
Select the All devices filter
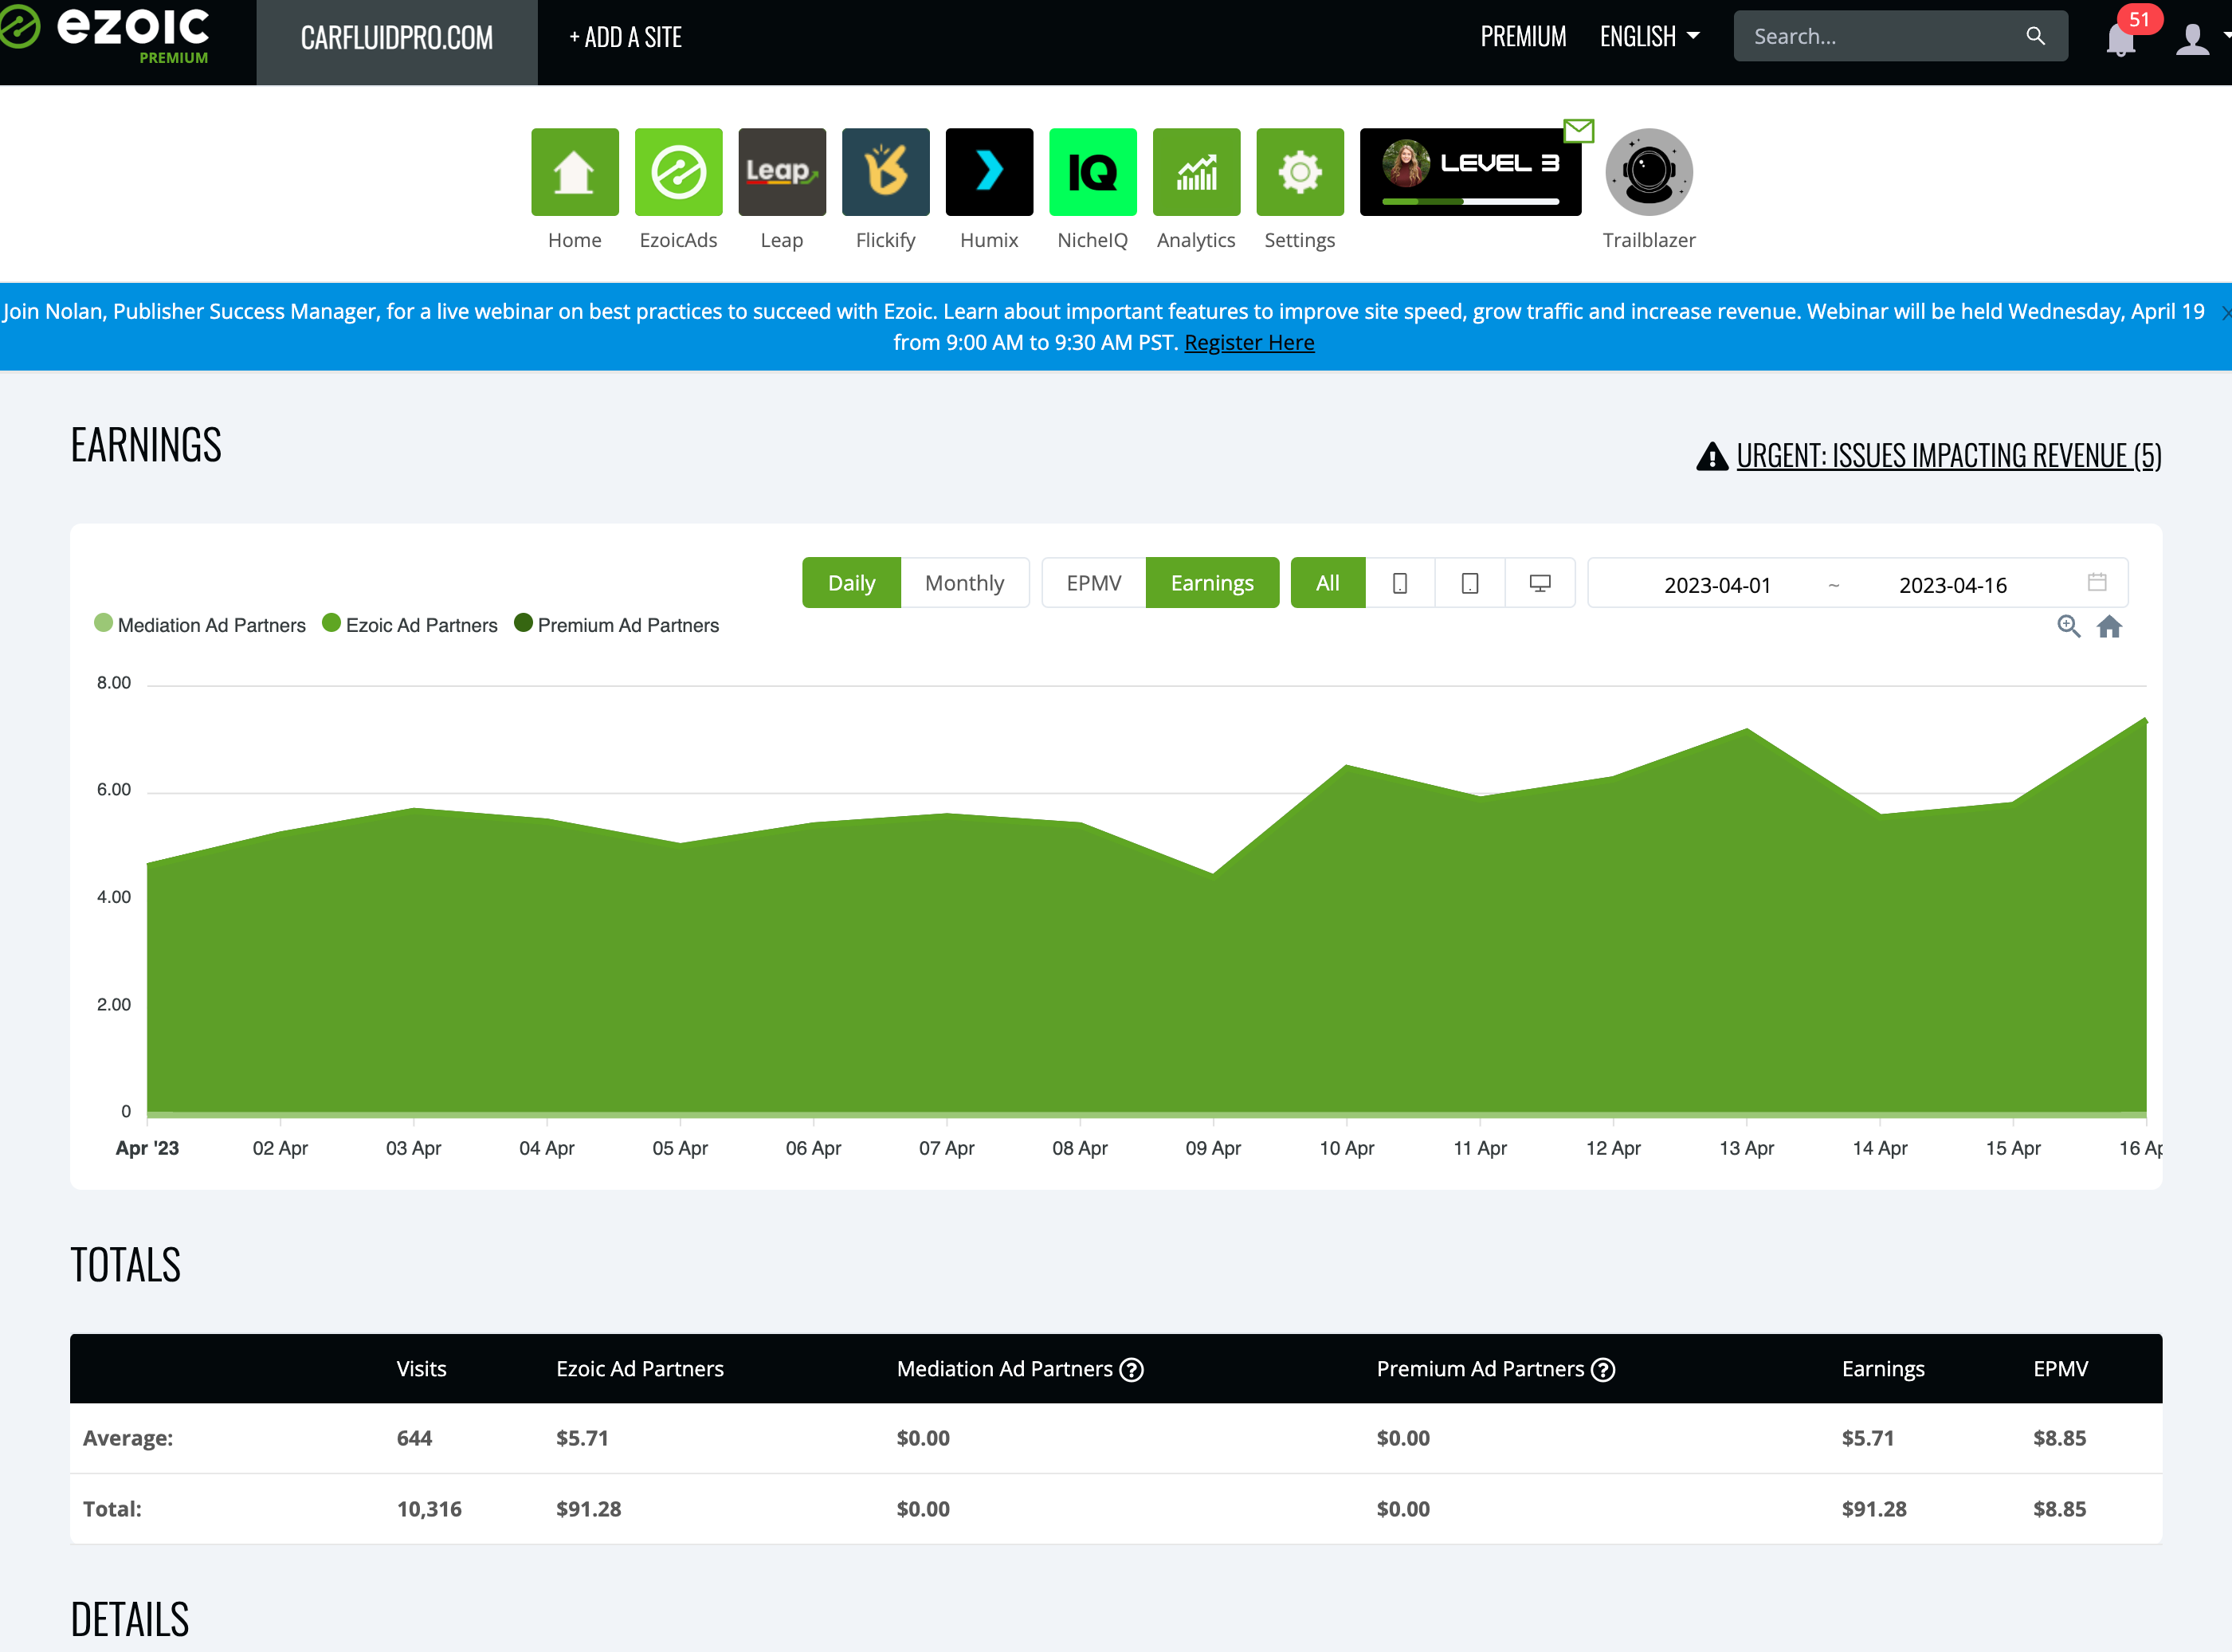pos(1327,582)
